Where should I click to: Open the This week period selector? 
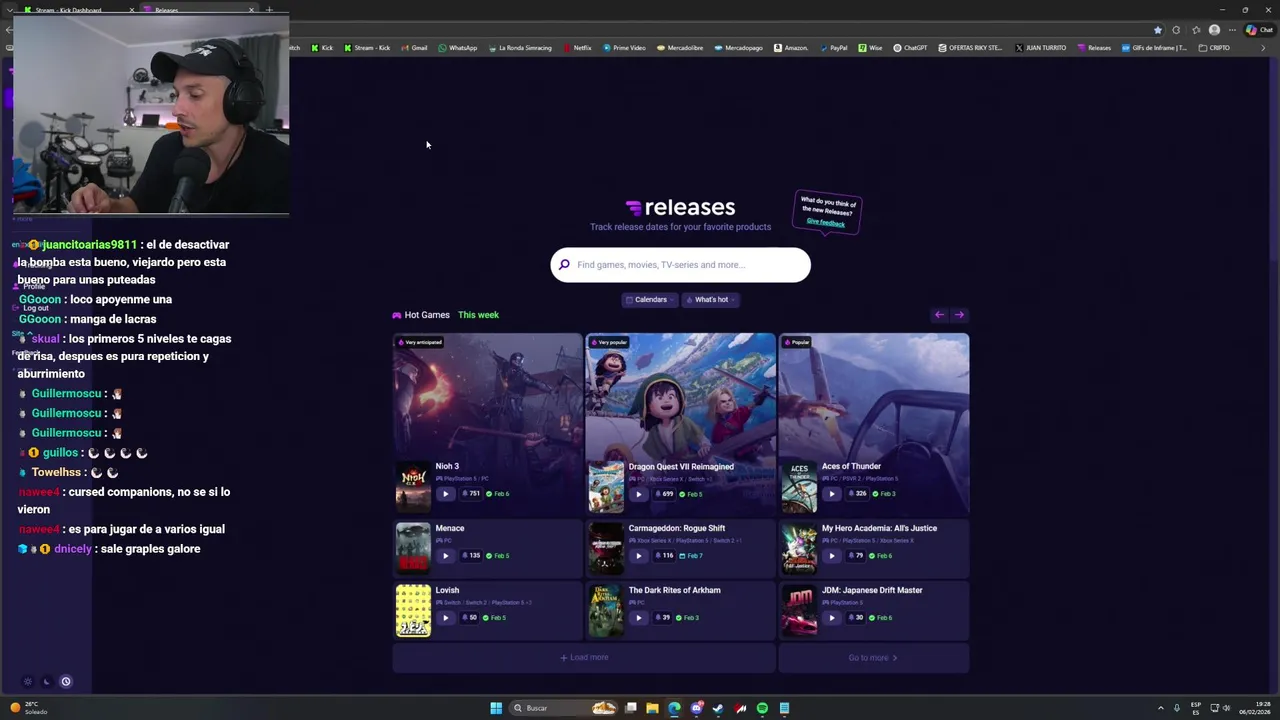pyautogui.click(x=478, y=315)
